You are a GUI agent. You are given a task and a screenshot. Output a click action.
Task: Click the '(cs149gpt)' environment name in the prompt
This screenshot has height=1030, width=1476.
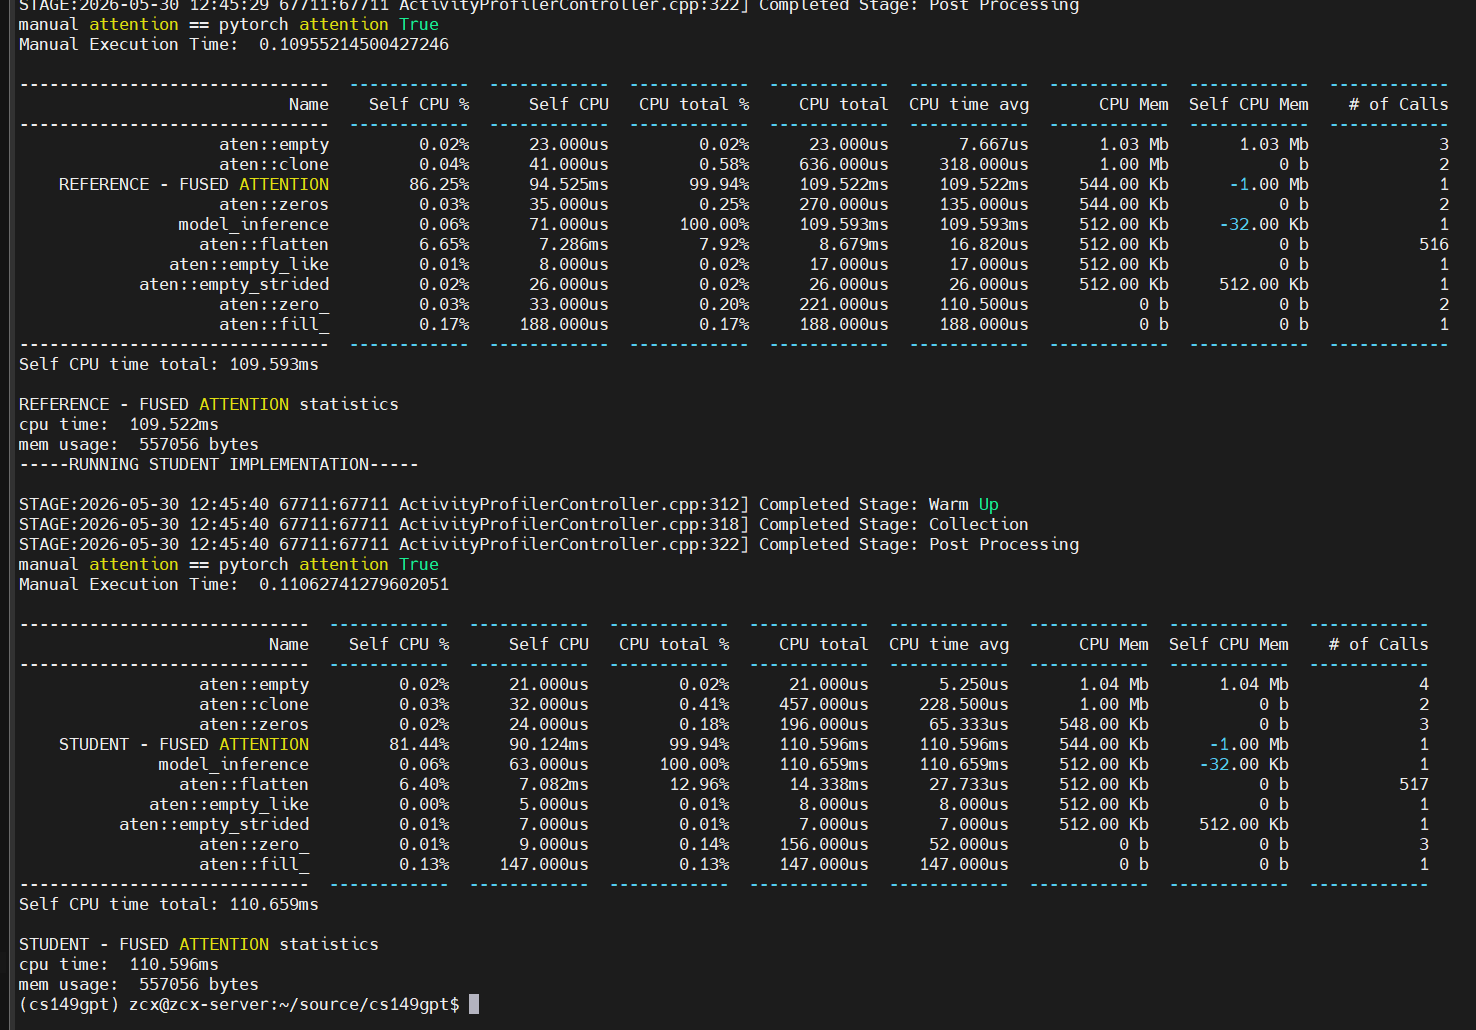[69, 1004]
